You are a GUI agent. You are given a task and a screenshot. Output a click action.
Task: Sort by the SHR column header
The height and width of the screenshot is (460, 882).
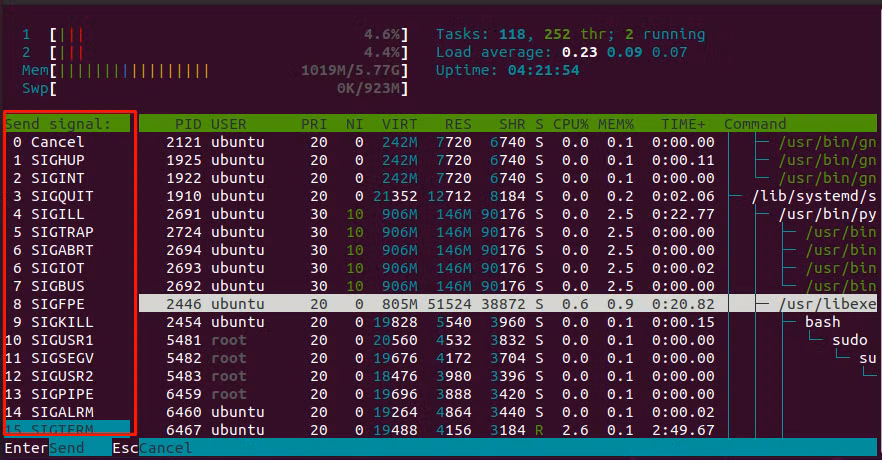[512, 124]
